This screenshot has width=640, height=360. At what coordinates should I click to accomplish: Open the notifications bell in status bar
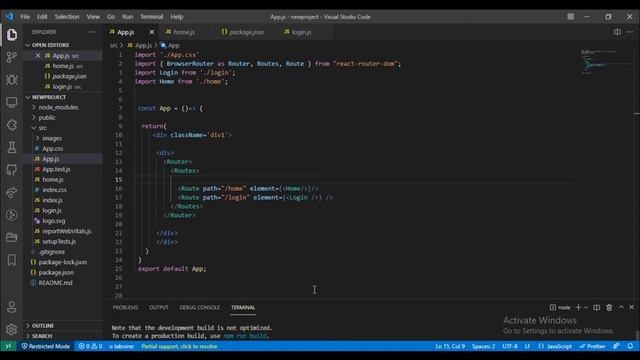coord(630,346)
